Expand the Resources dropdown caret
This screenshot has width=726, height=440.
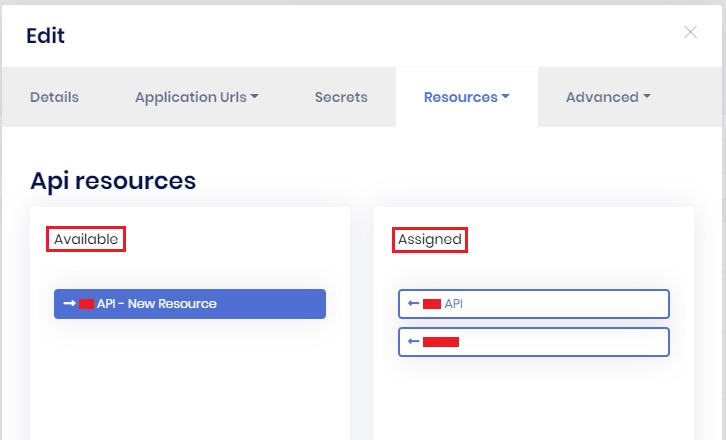[506, 97]
